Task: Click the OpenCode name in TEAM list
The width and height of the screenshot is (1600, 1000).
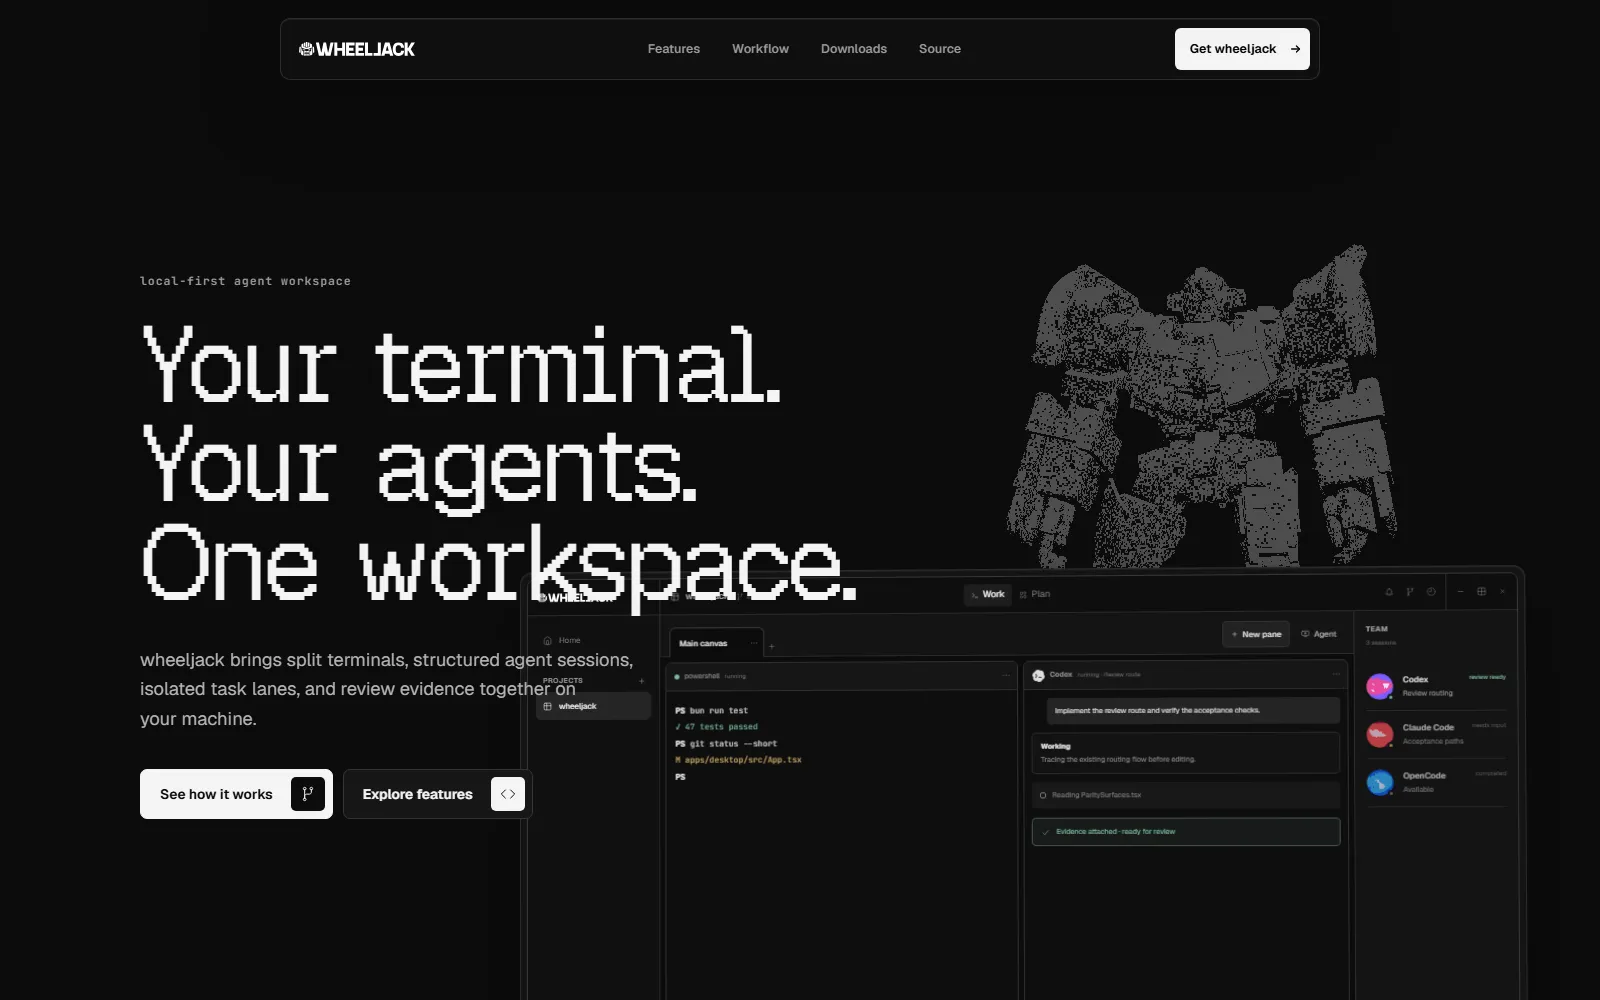Action: click(x=1424, y=775)
